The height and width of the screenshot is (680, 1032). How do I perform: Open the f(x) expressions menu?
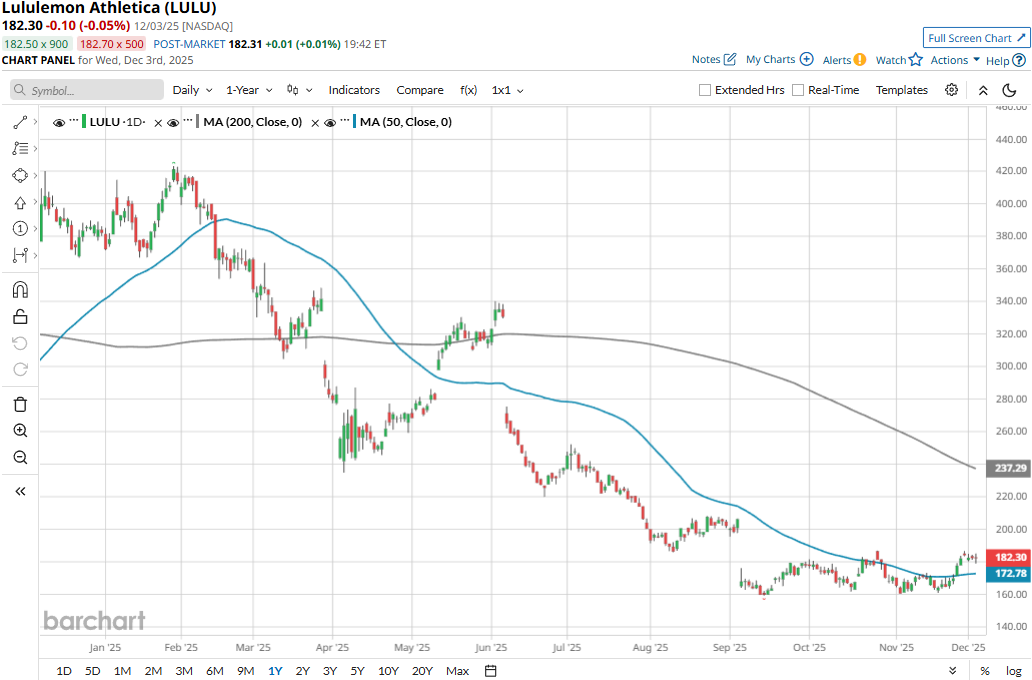coord(468,90)
